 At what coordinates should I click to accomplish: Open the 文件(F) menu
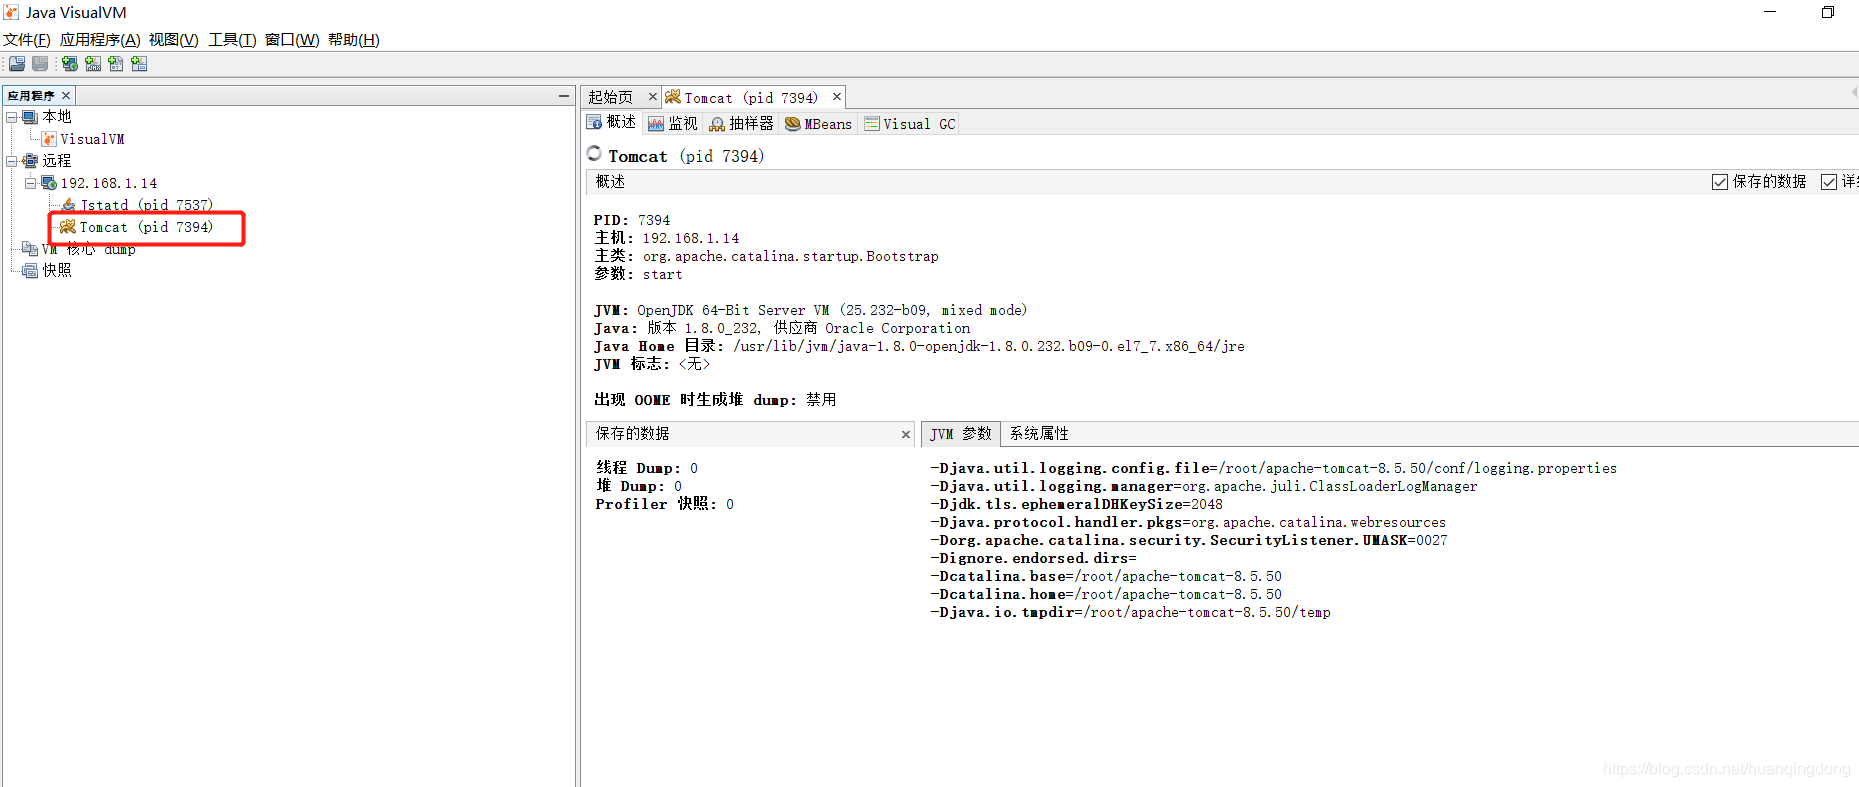click(x=27, y=40)
